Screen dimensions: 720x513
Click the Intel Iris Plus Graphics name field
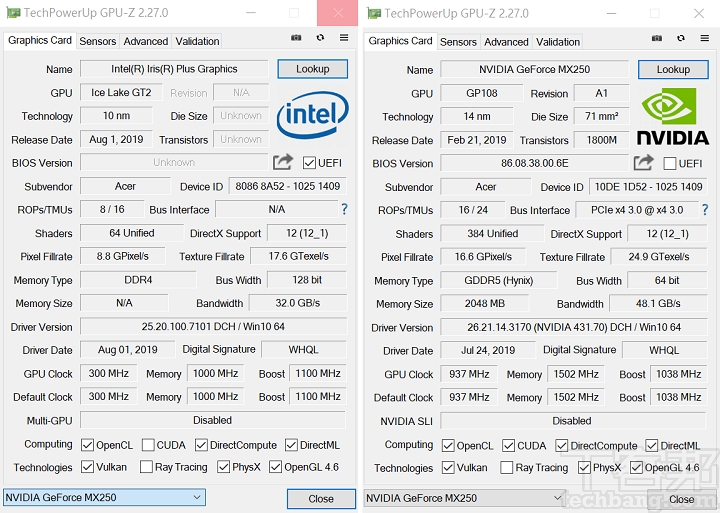point(174,69)
